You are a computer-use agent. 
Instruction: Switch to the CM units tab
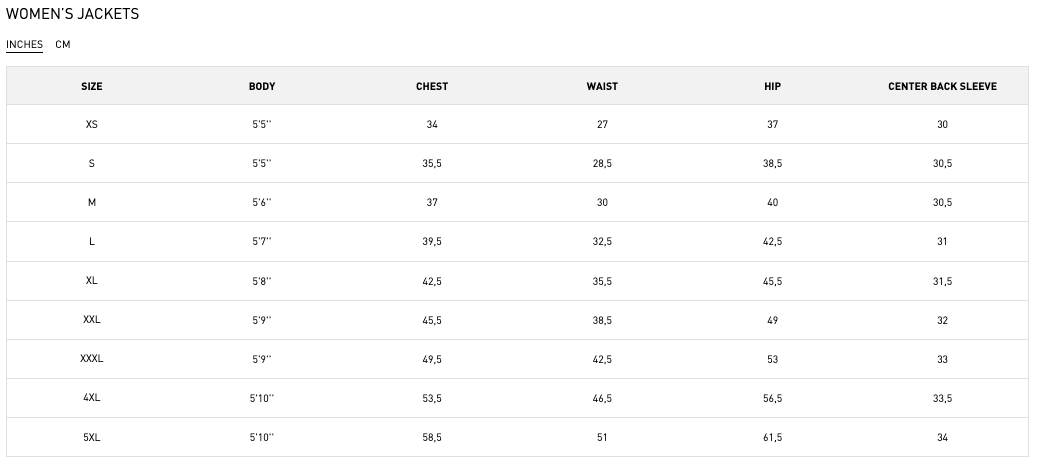click(x=63, y=44)
